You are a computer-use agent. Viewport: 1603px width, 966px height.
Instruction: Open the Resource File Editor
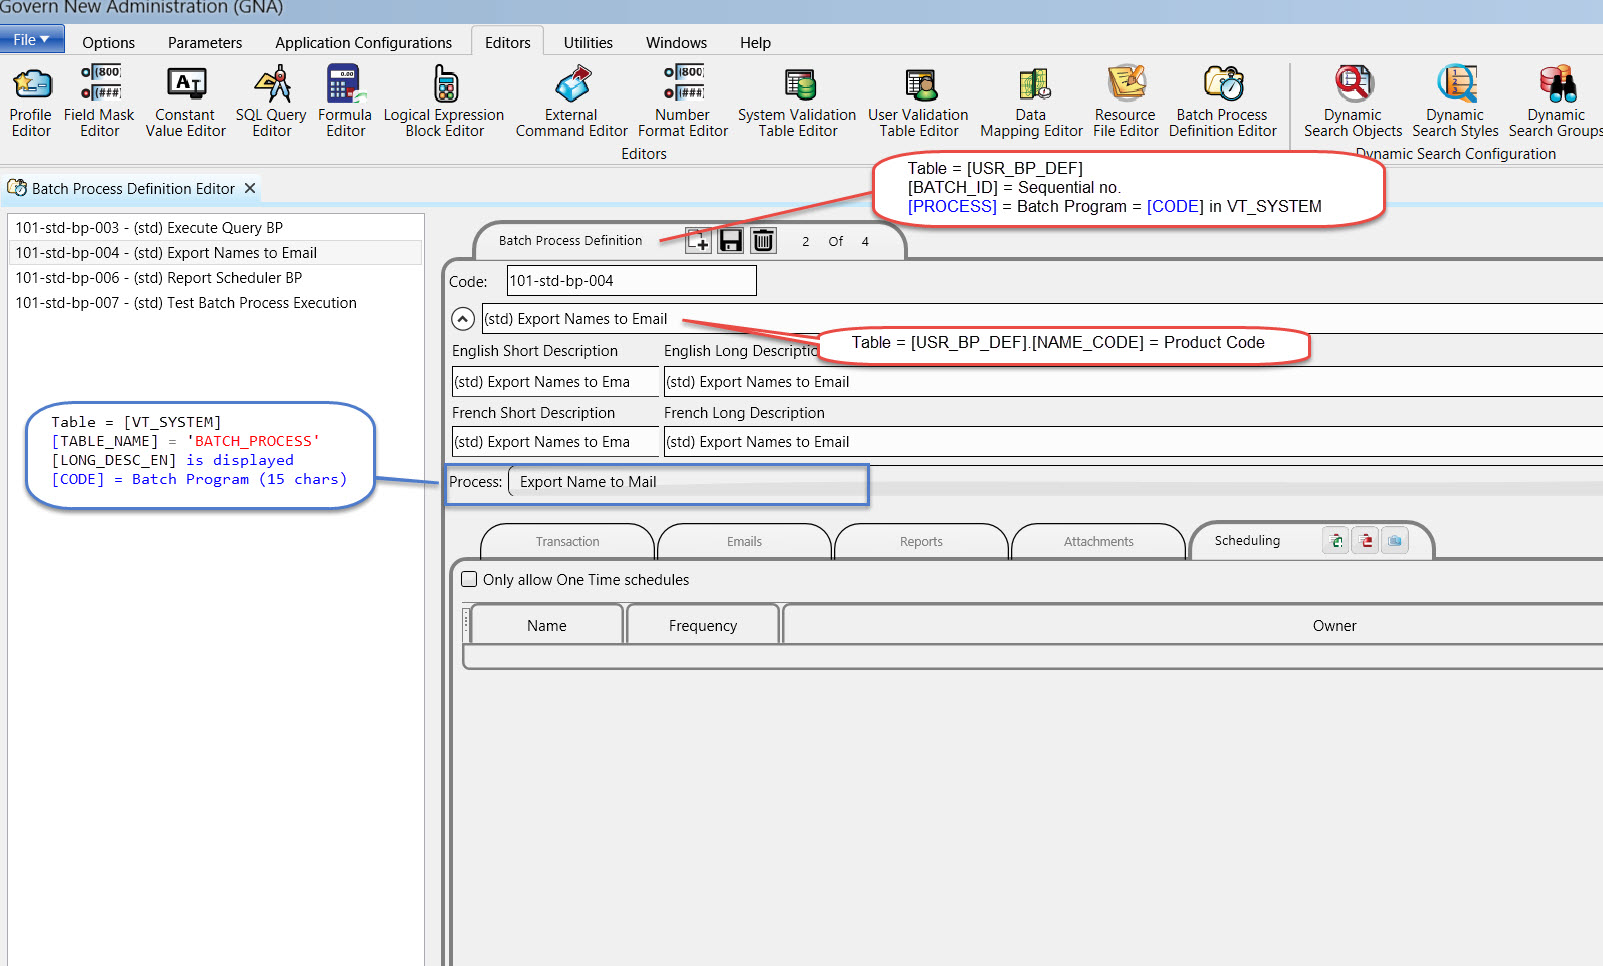tap(1125, 102)
